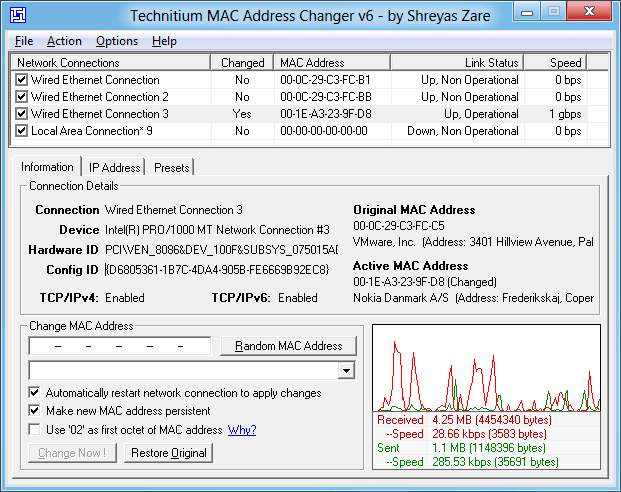
Task: Click the 'Down, Non Operational' status cell
Action: [x=463, y=131]
